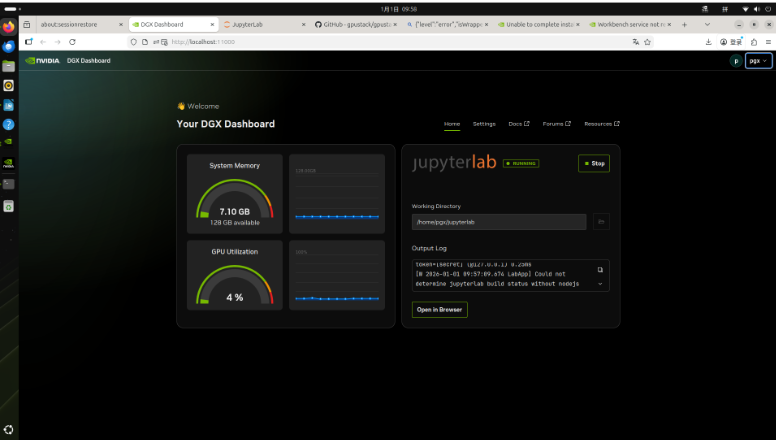Open the Docs external link
The width and height of the screenshot is (776, 440).
click(518, 124)
